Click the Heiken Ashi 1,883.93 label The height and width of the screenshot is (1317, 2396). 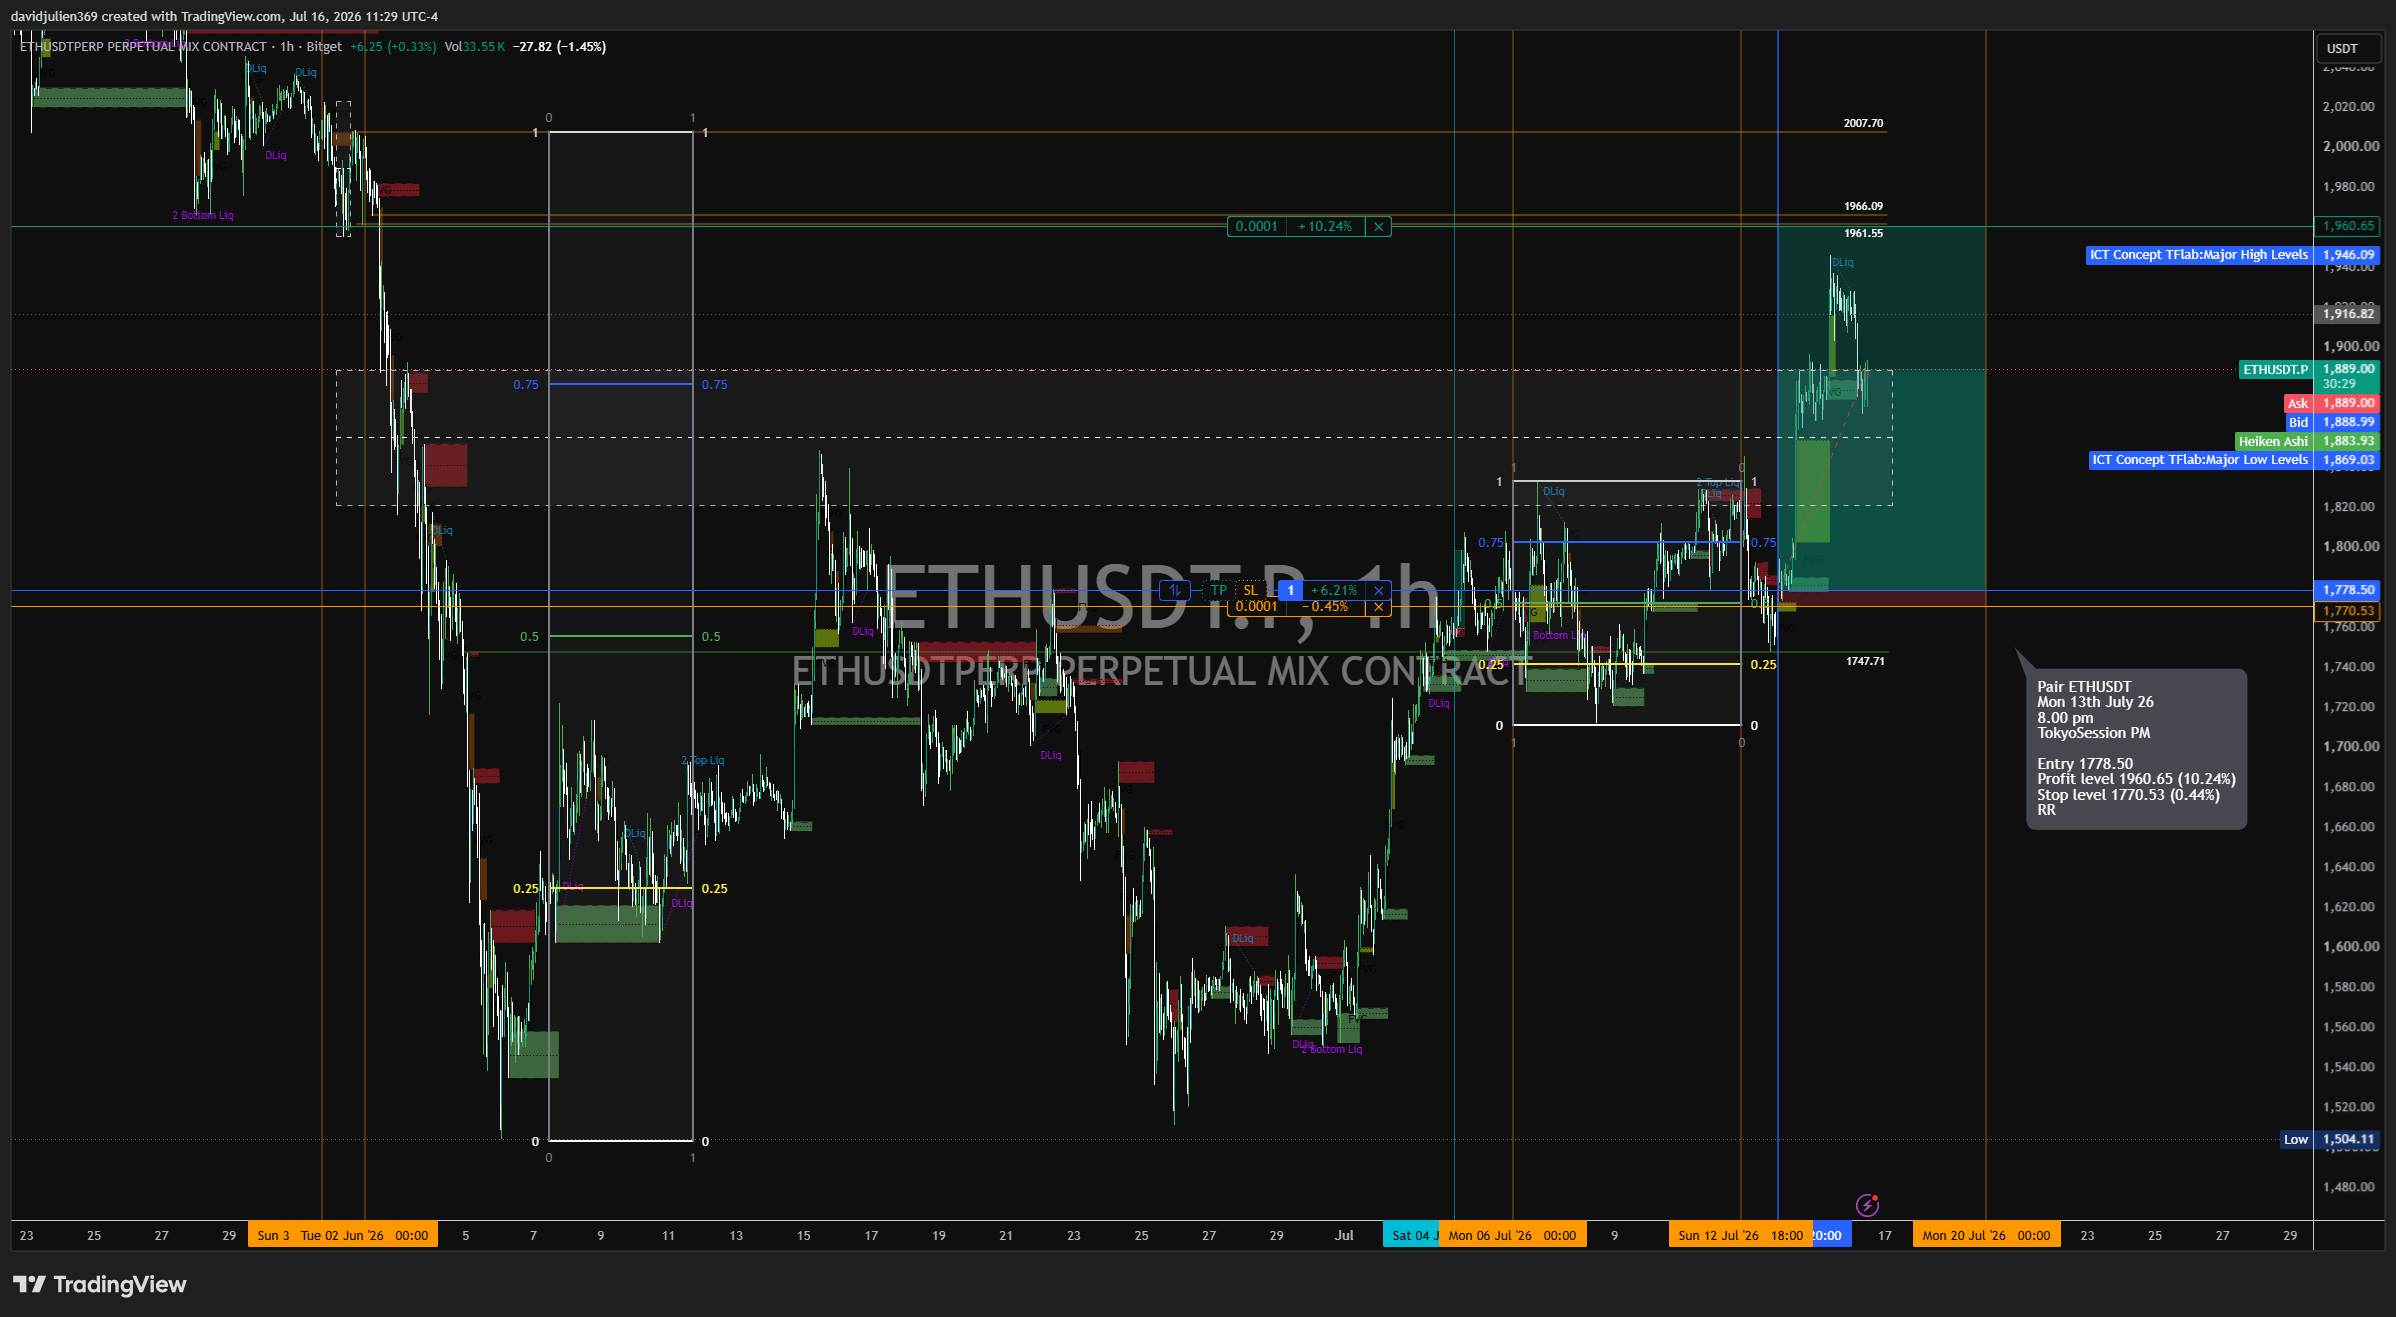coord(2307,442)
